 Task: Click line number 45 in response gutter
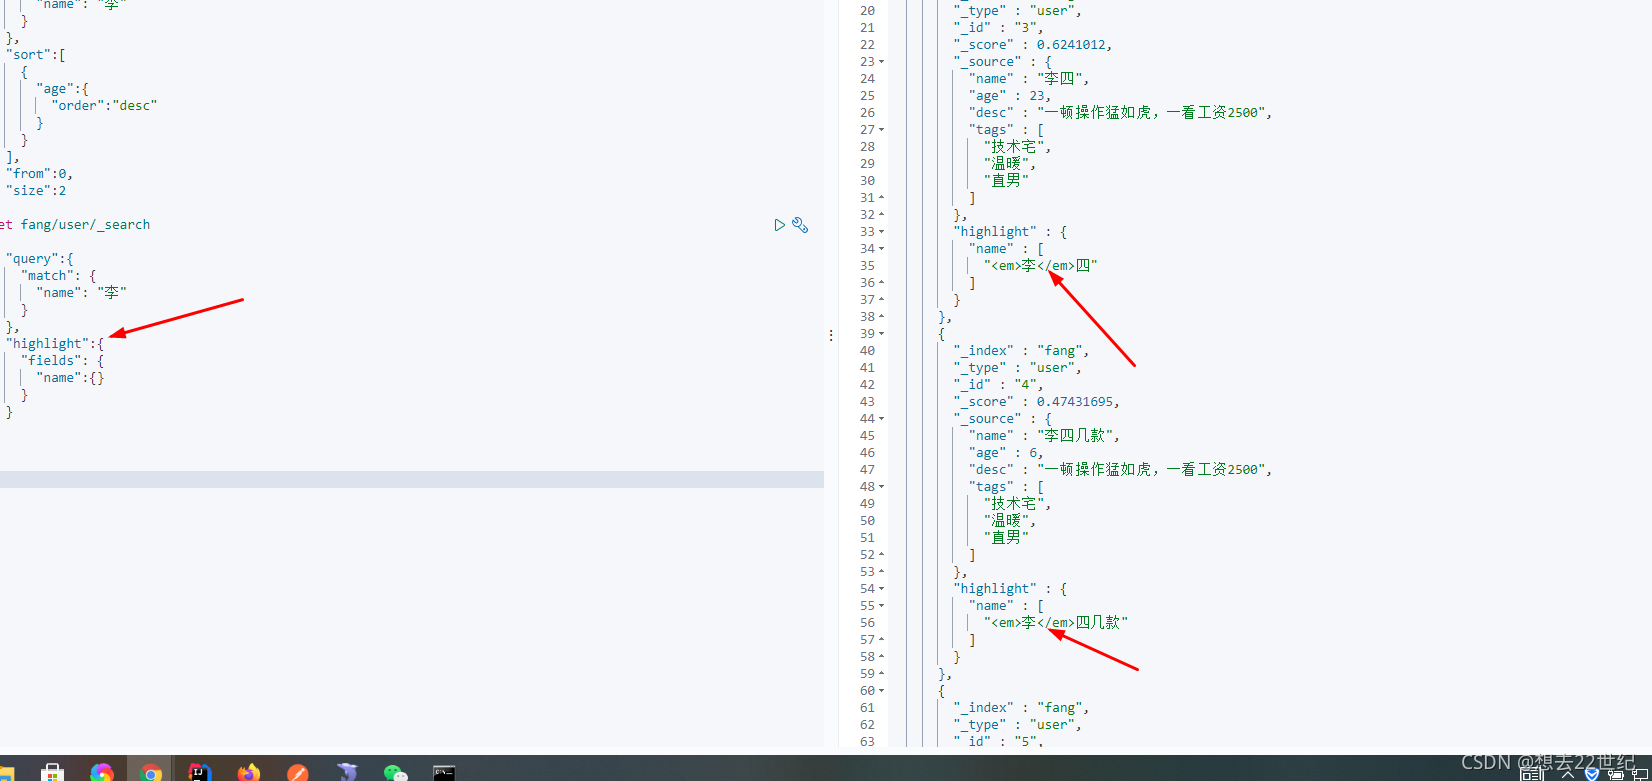pos(867,436)
